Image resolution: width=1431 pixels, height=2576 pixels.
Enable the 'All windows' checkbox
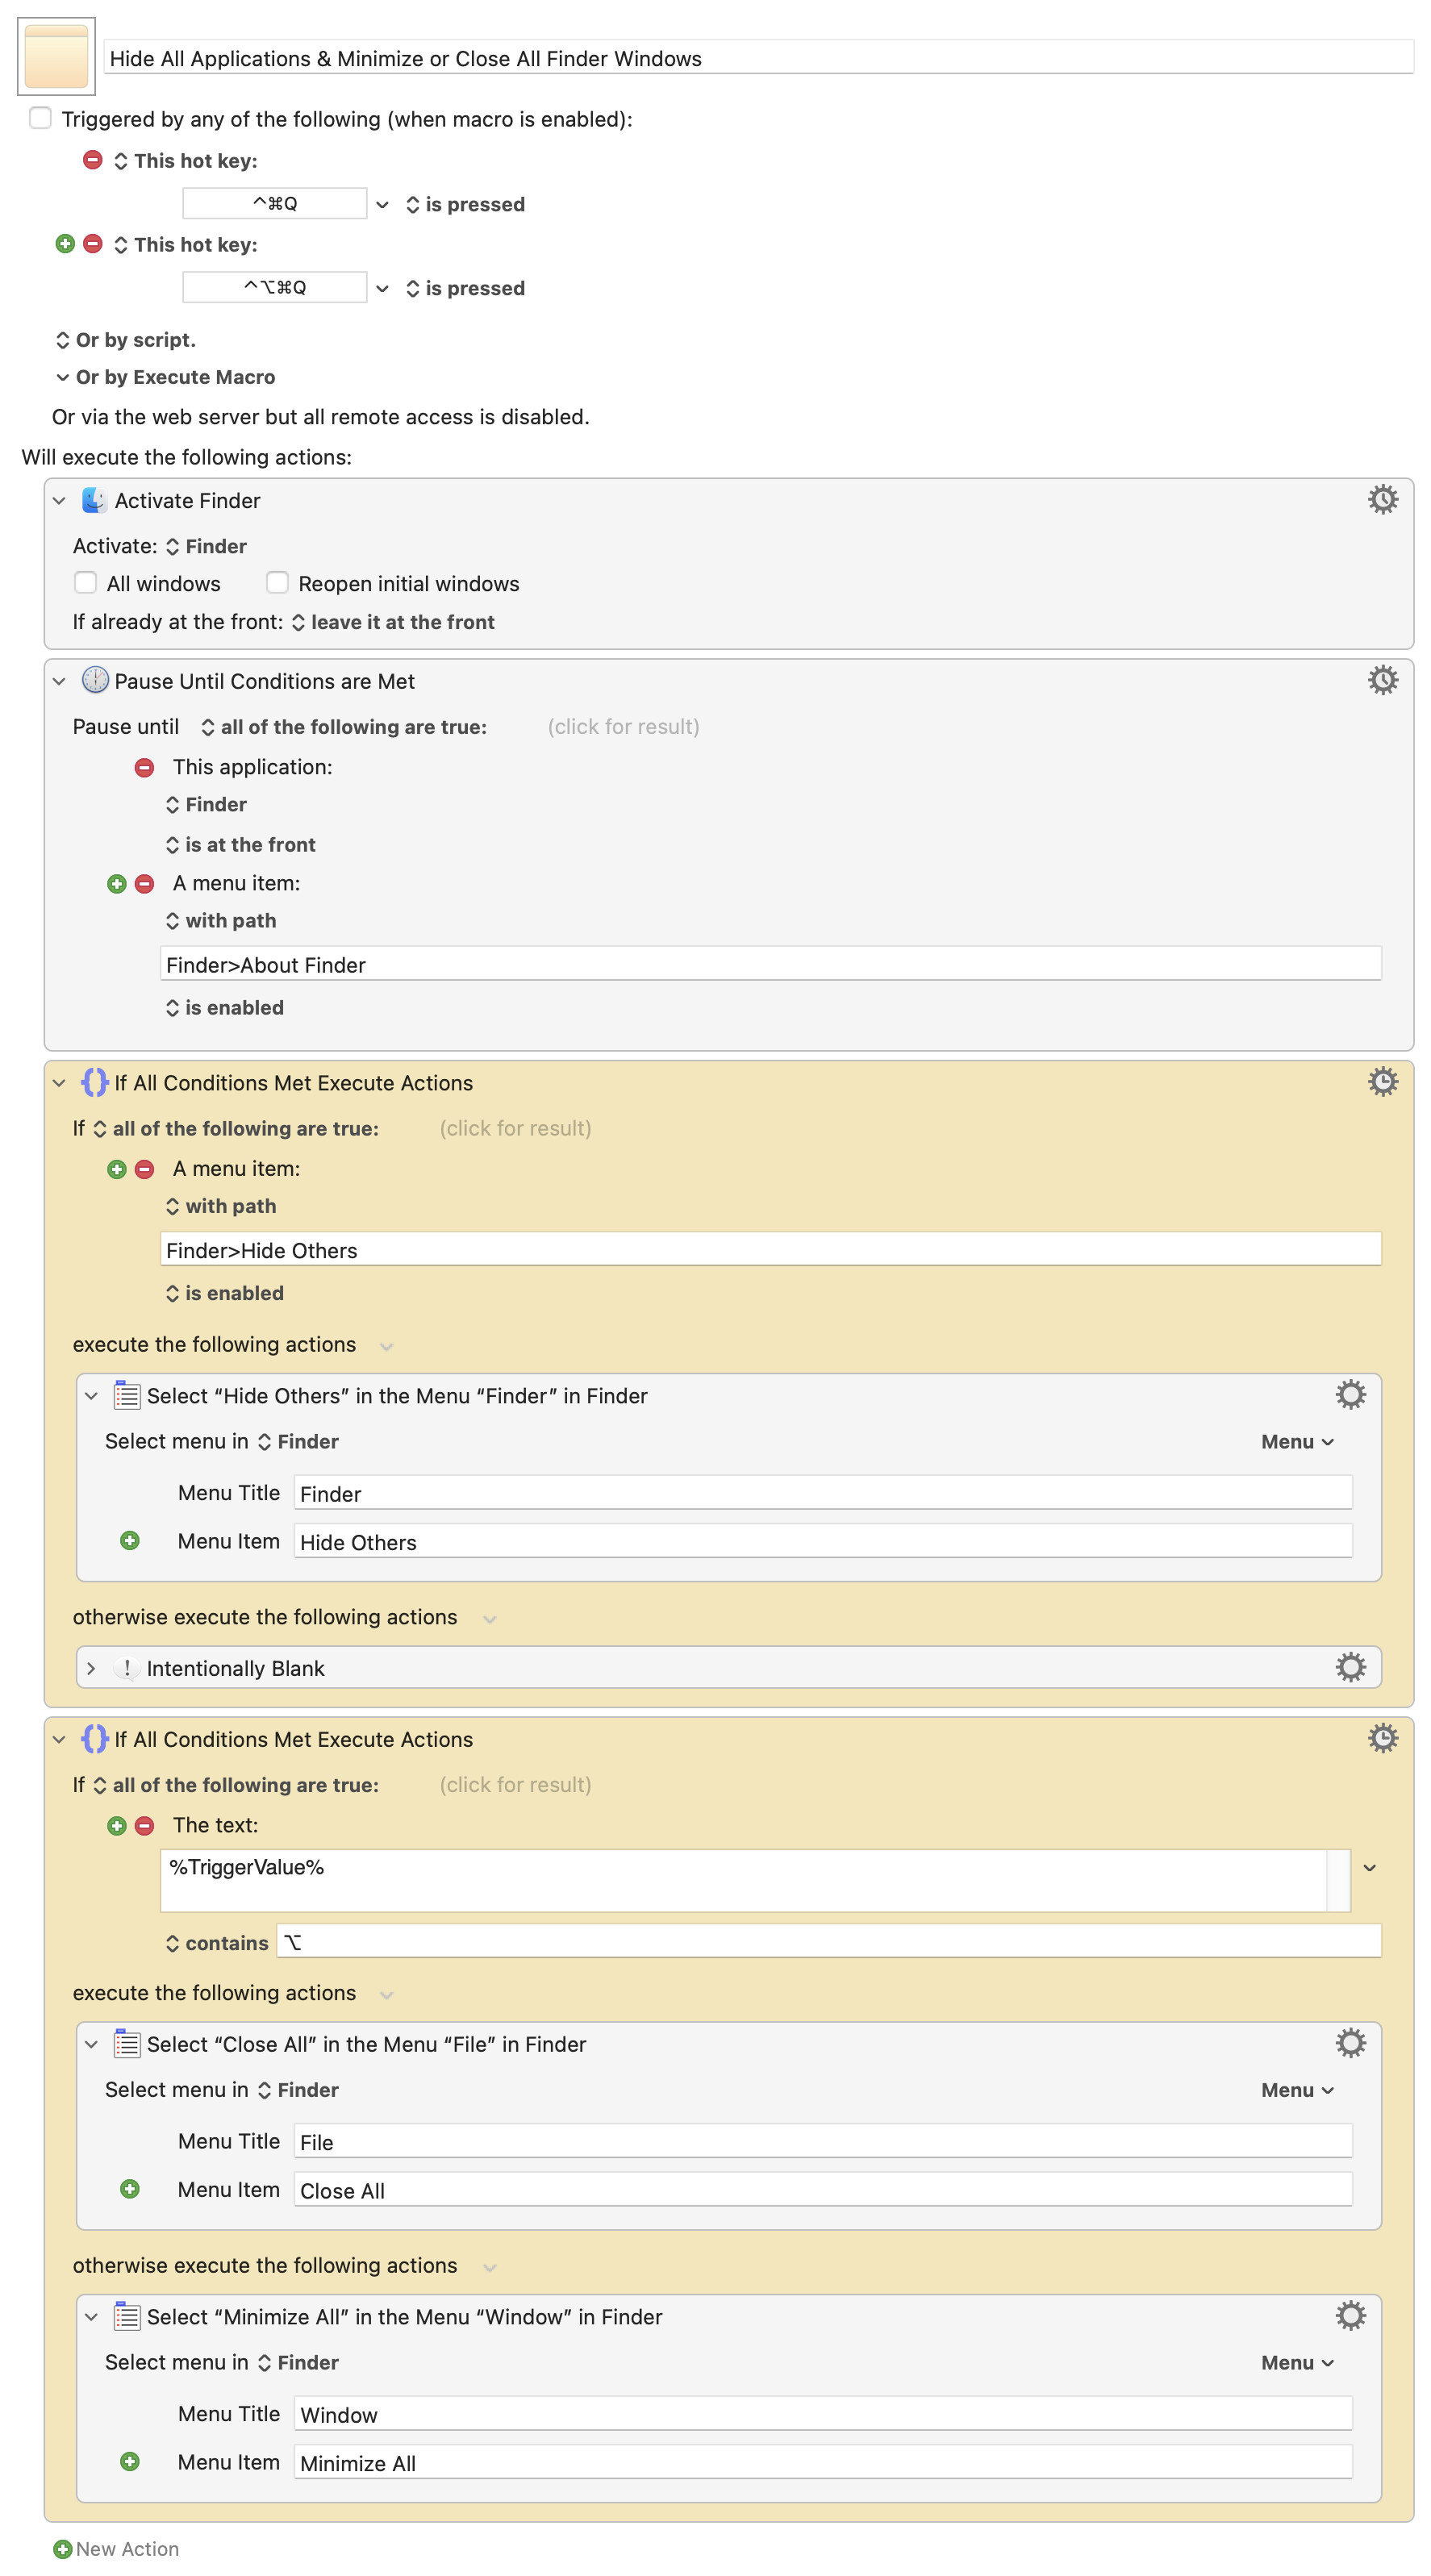pos(86,582)
